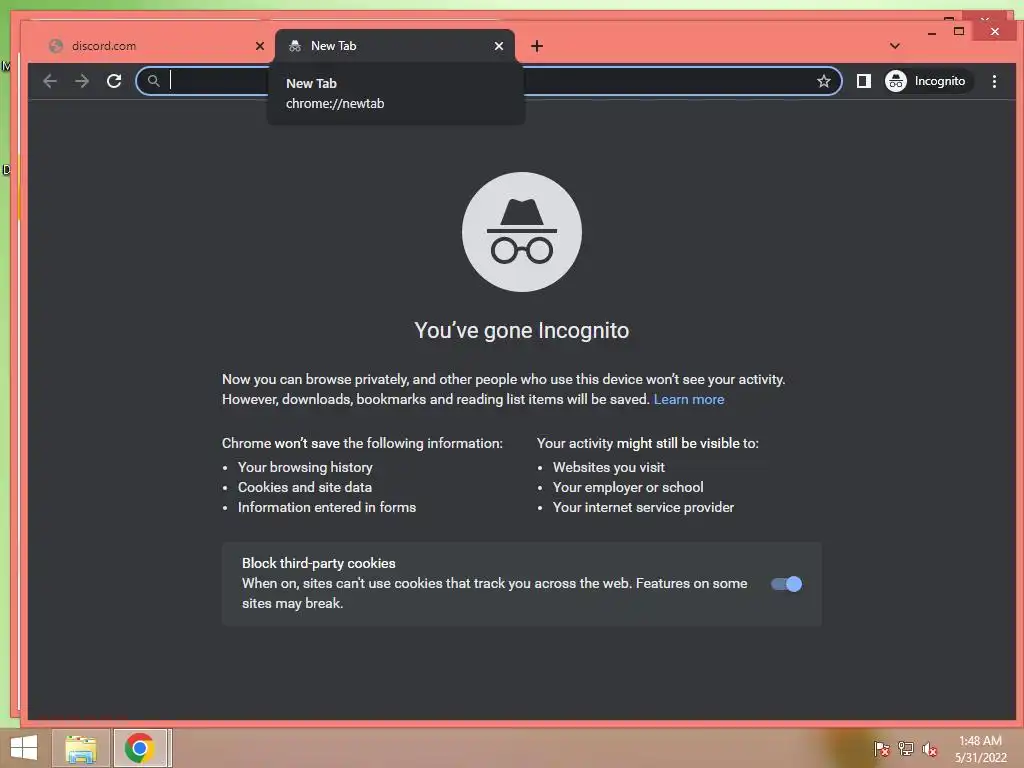This screenshot has height=768, width=1024.
Task: Open Chrome's three-dot menu
Action: point(994,81)
